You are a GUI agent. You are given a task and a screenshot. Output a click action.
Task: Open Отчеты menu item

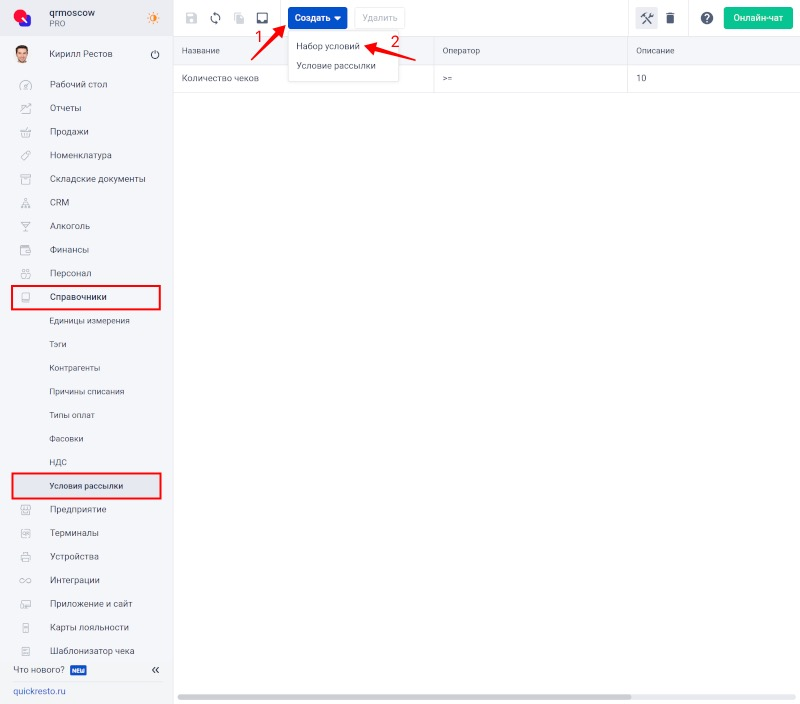(66, 108)
